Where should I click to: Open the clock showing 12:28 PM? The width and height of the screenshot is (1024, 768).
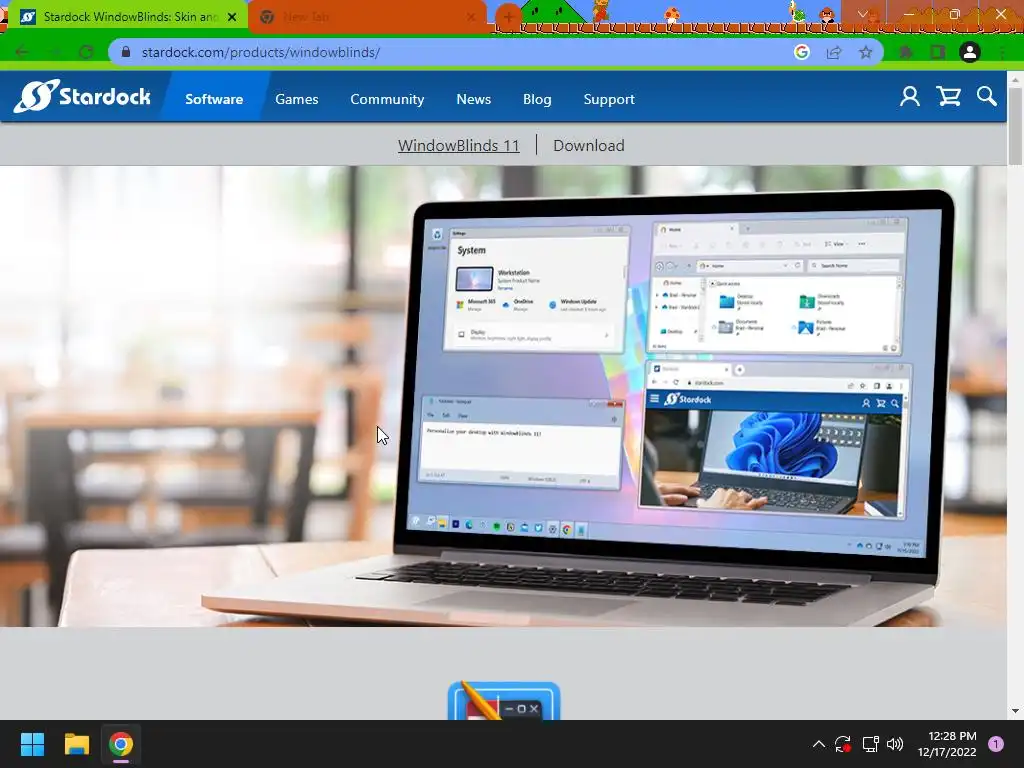tap(947, 744)
